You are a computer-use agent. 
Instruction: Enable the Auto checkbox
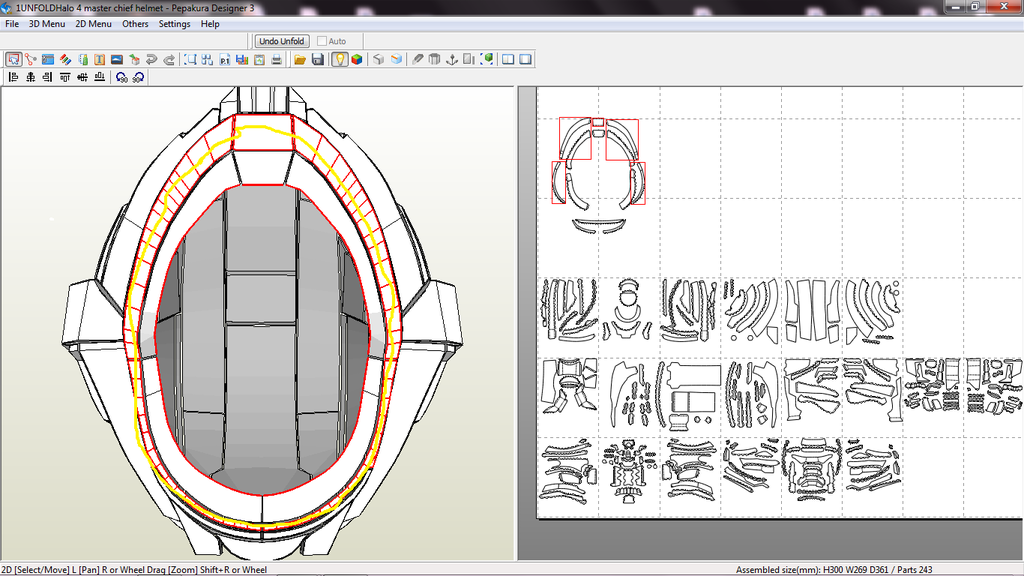pyautogui.click(x=322, y=41)
